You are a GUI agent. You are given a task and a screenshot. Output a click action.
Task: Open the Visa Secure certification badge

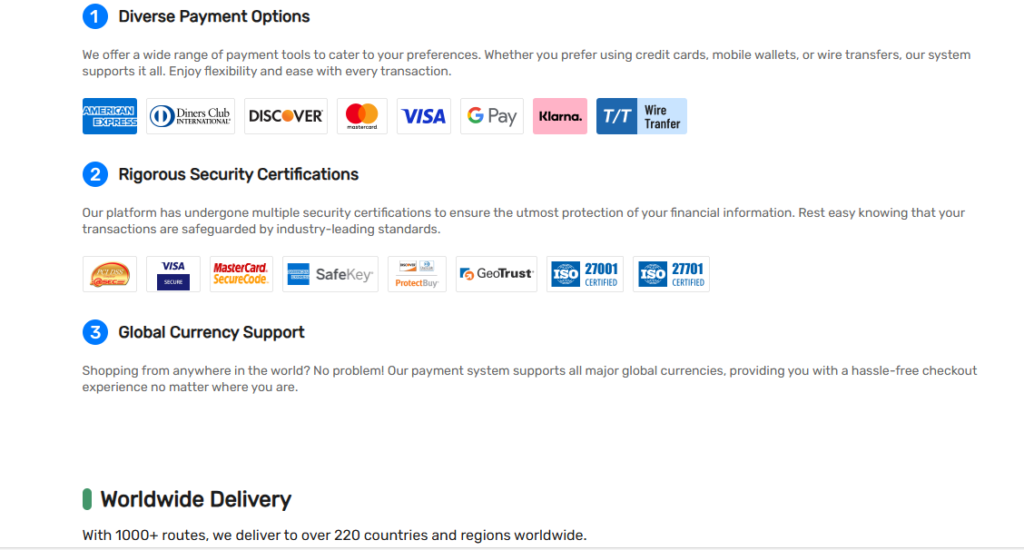(x=173, y=274)
